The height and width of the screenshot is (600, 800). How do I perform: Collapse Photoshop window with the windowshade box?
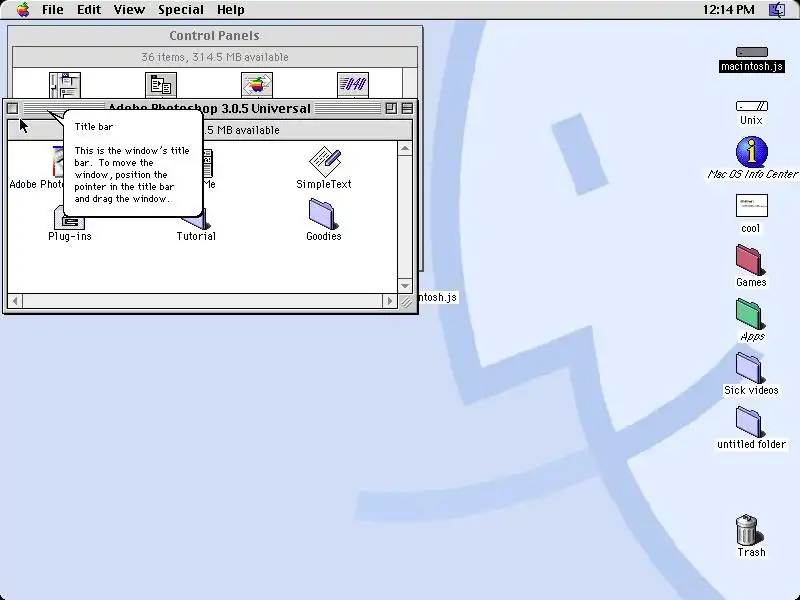point(407,108)
